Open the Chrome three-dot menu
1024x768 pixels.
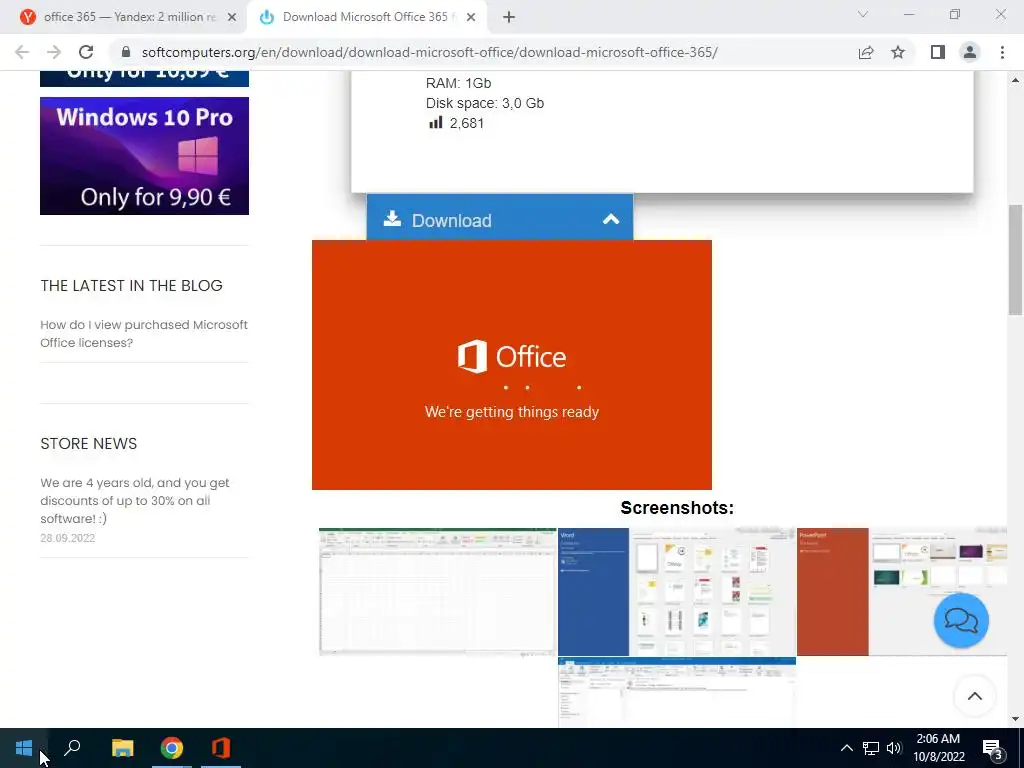(x=1002, y=52)
